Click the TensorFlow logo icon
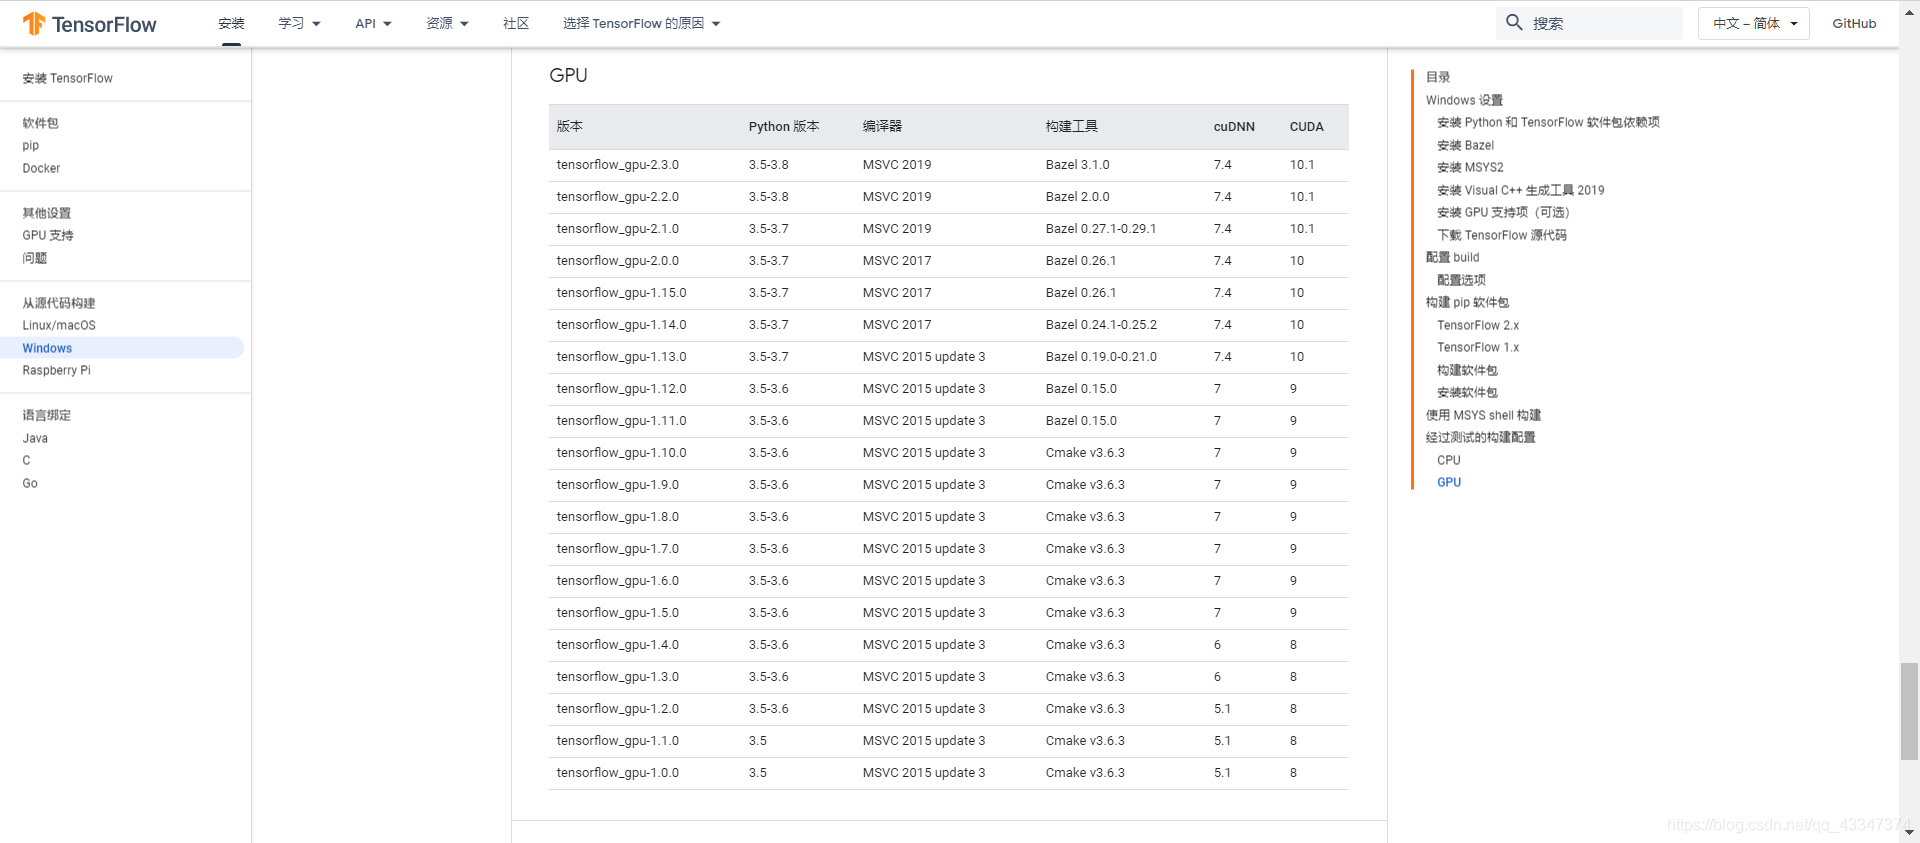This screenshot has width=1920, height=843. click(34, 23)
